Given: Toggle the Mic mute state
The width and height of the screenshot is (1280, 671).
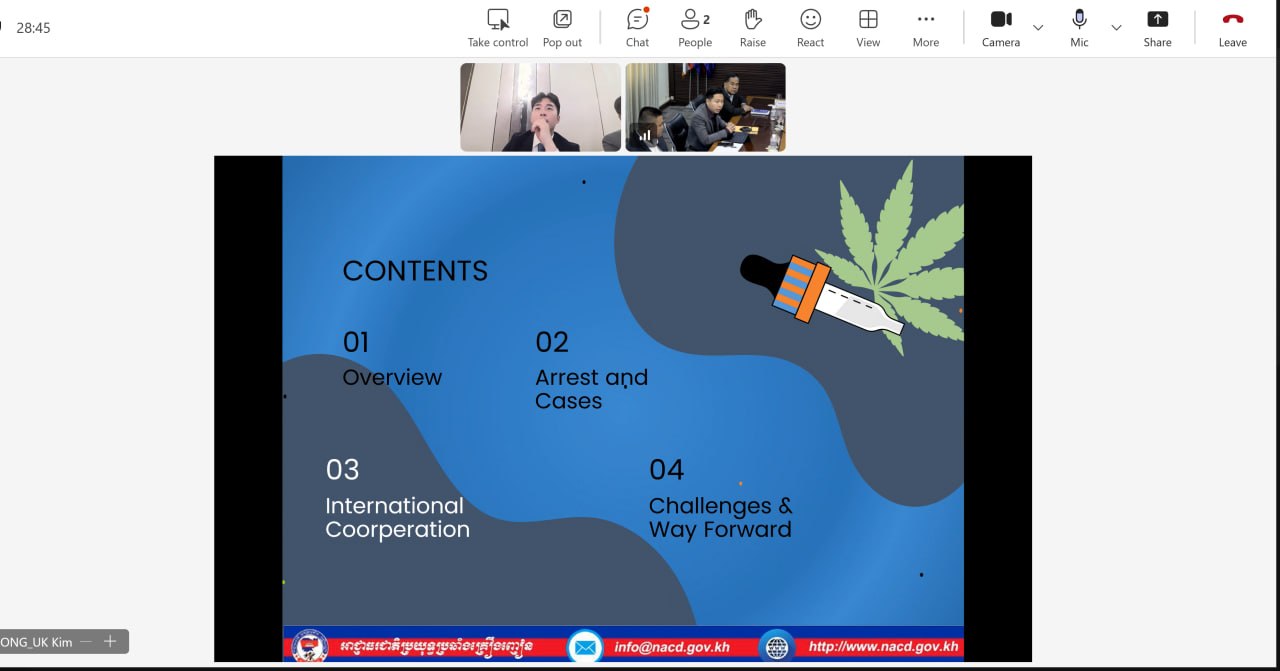Looking at the screenshot, I should [x=1079, y=28].
